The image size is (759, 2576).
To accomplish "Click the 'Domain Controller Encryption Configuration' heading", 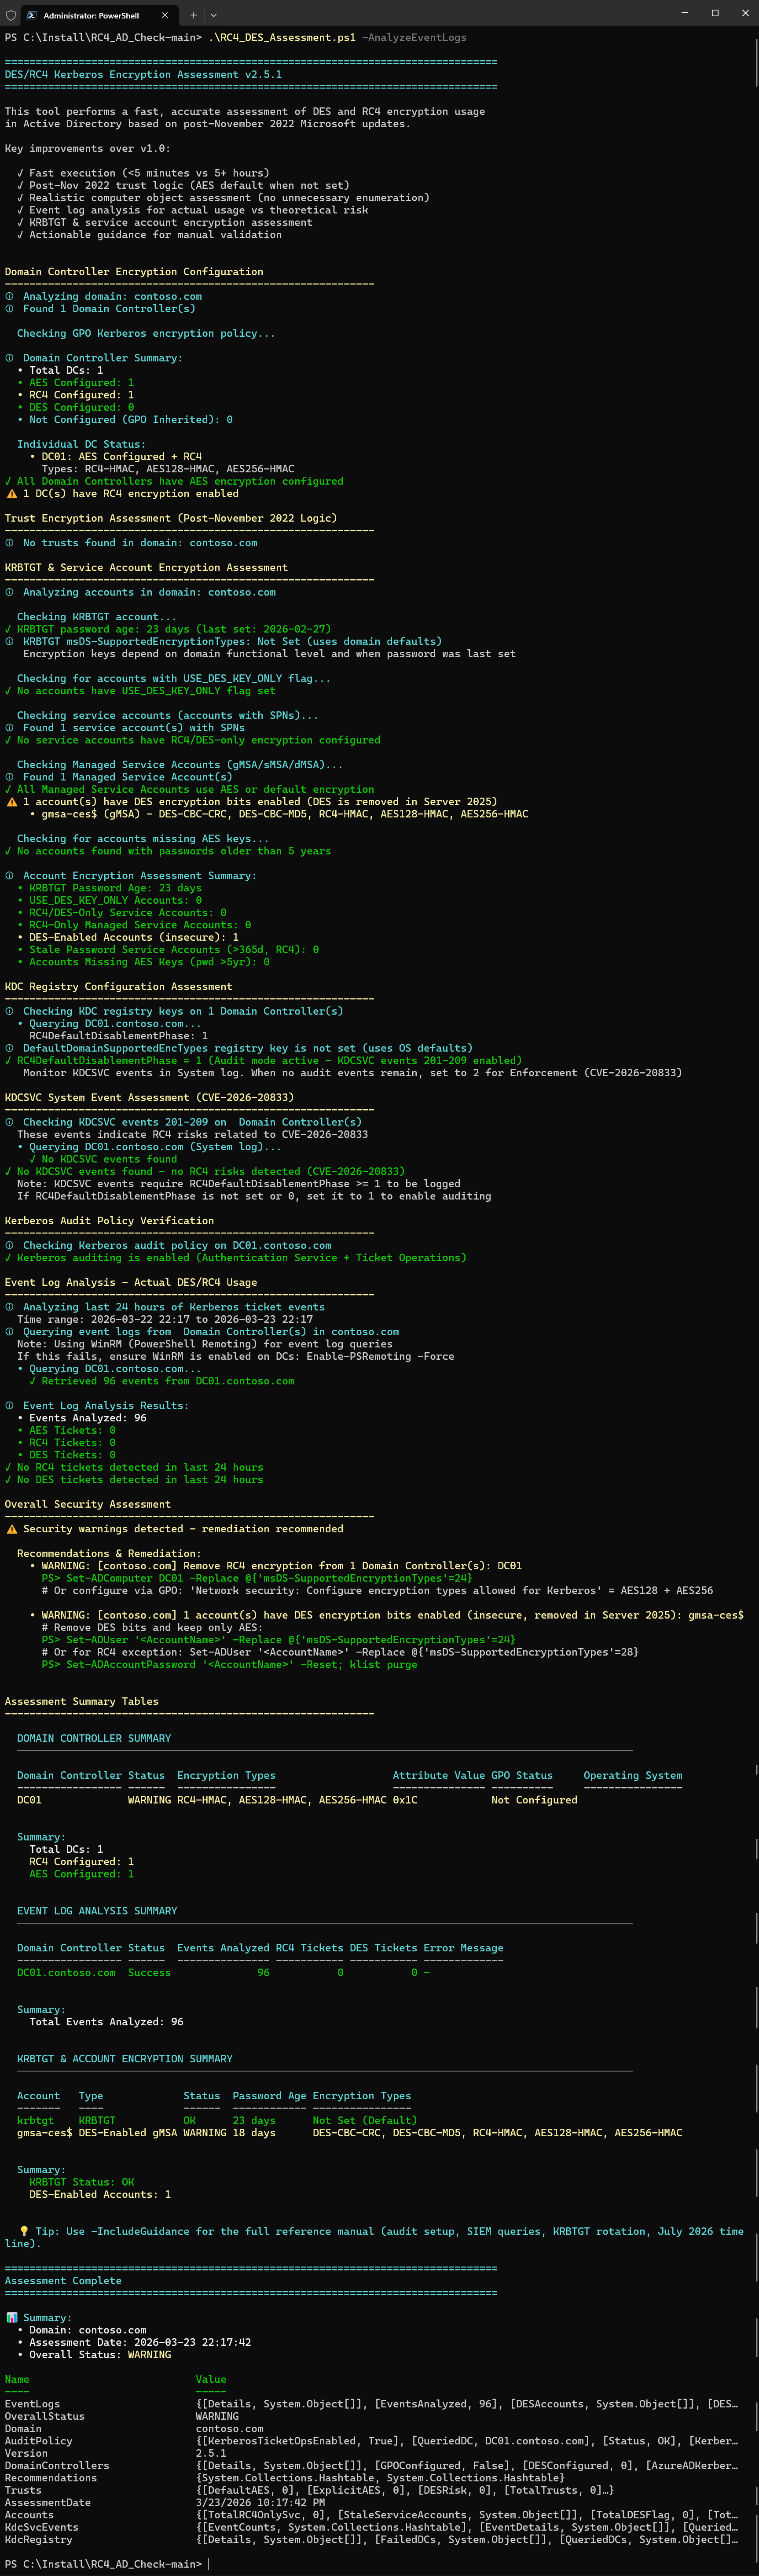I will point(134,272).
